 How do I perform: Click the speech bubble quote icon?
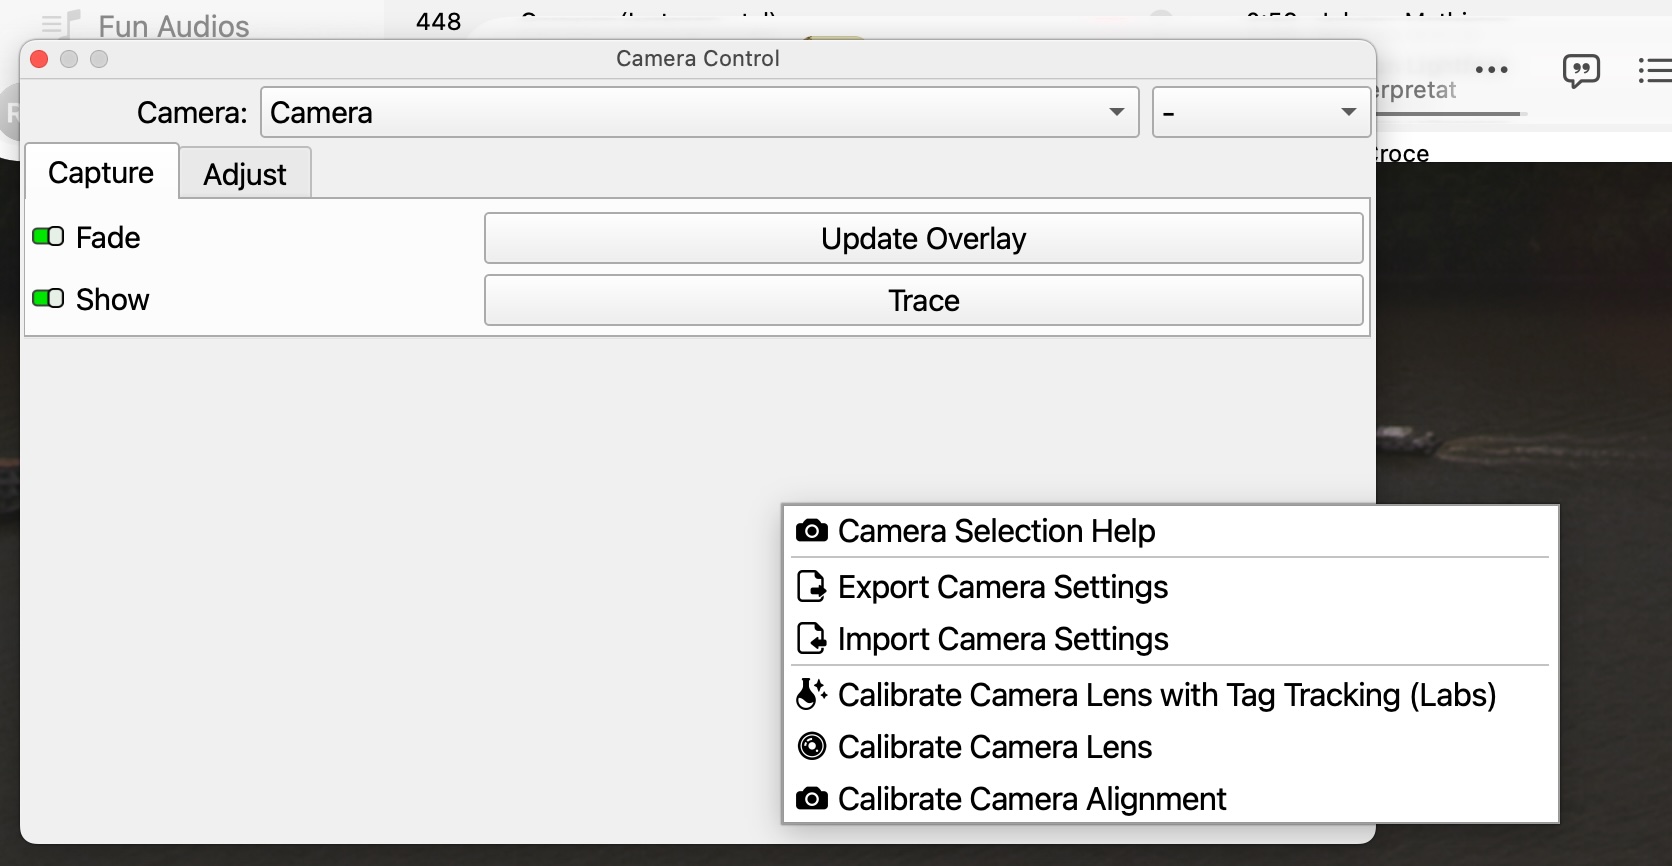click(x=1581, y=70)
